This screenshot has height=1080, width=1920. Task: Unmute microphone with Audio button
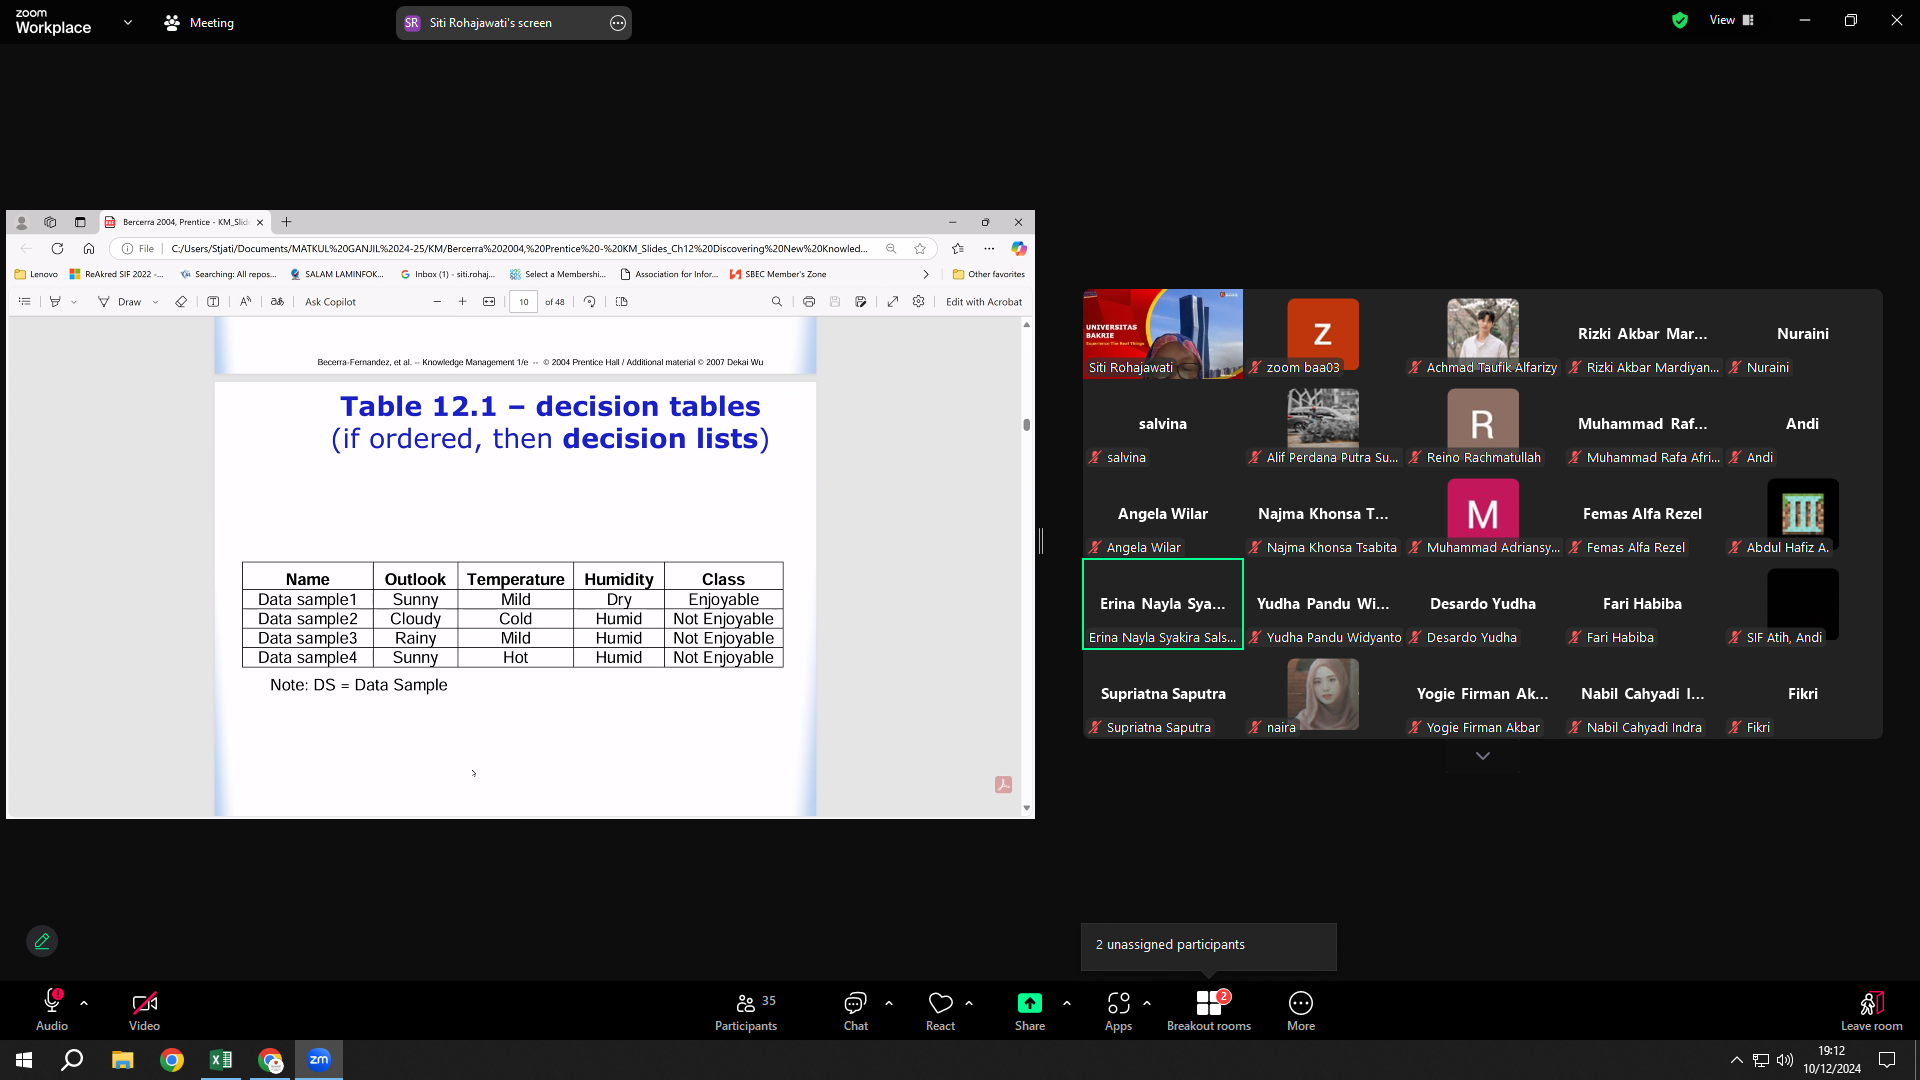pos(52,1010)
